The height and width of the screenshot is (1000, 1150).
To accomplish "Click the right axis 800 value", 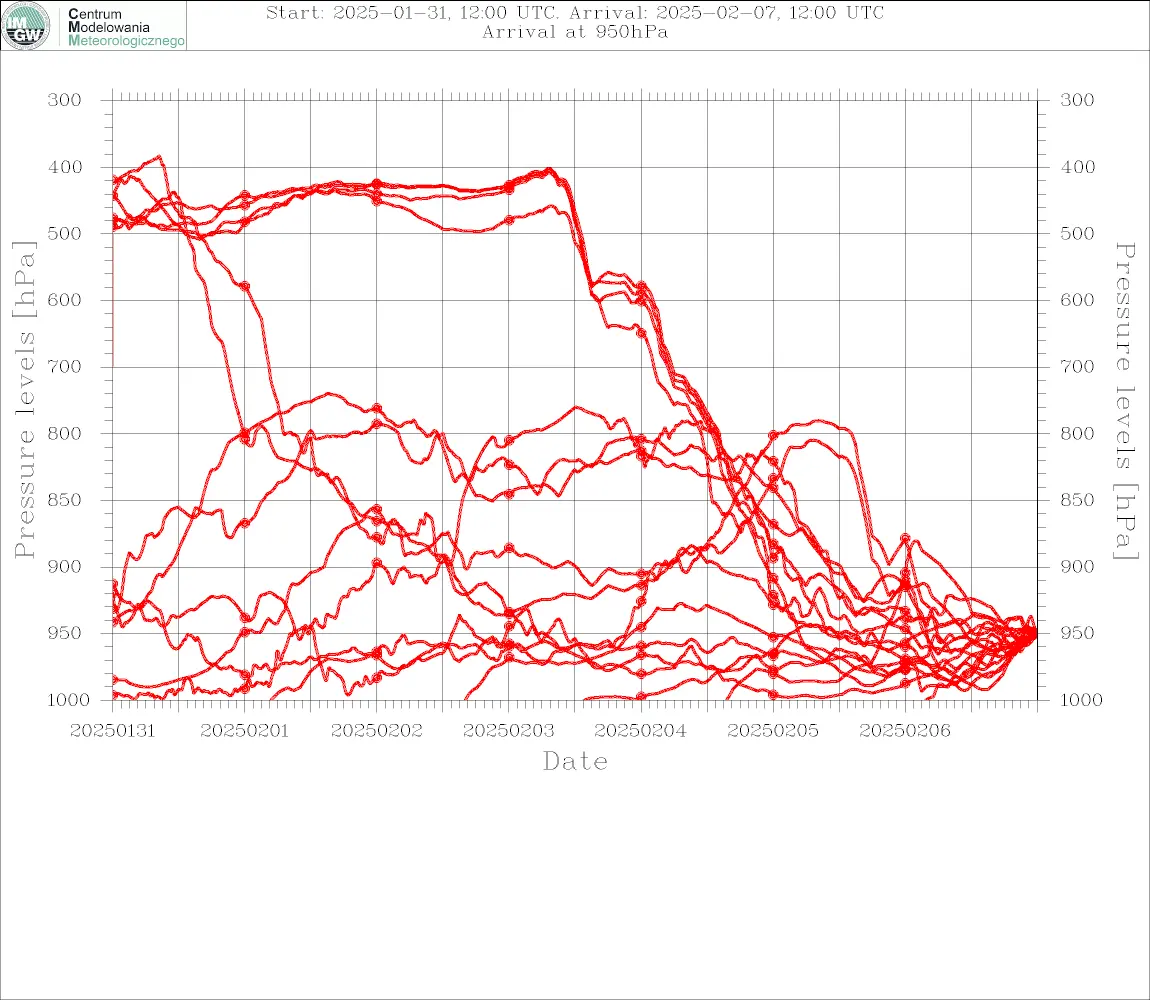I will [1077, 433].
